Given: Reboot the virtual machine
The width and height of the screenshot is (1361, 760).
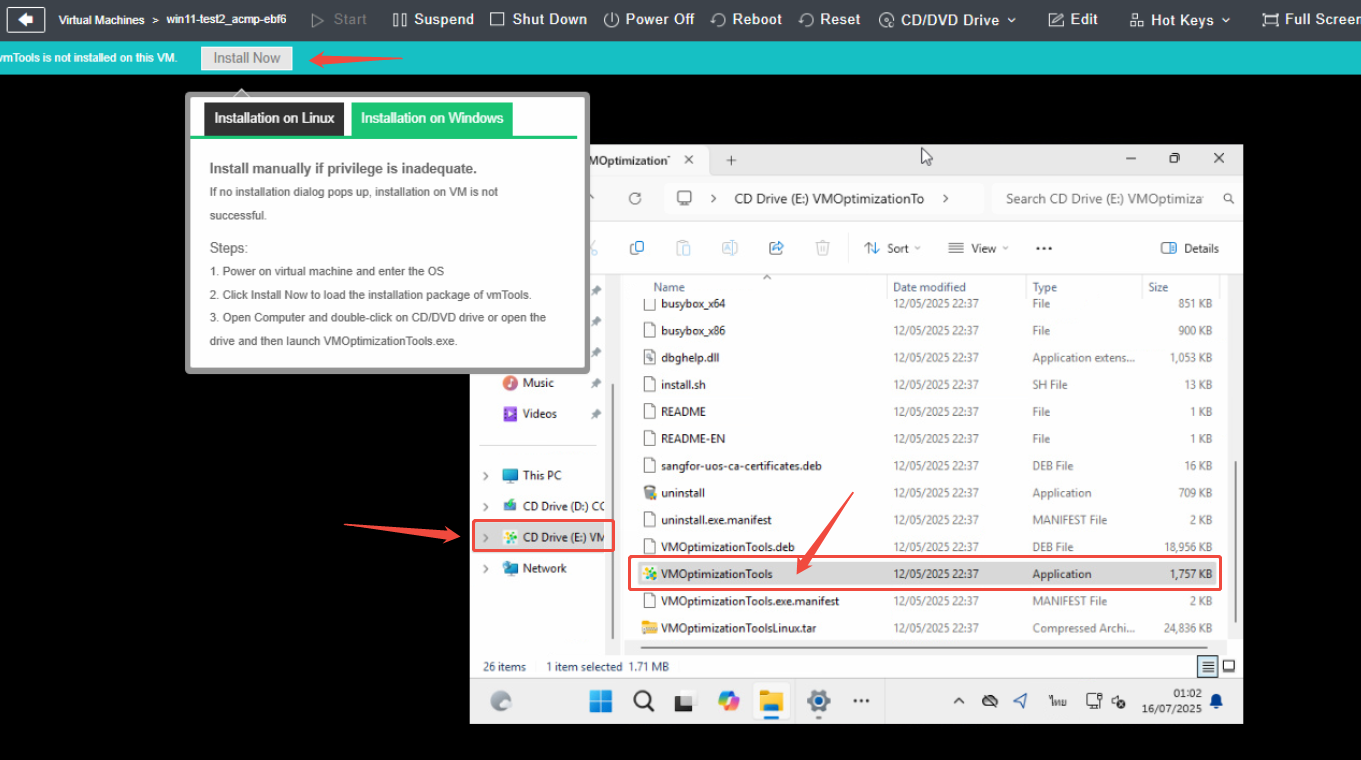Looking at the screenshot, I should click(745, 18).
